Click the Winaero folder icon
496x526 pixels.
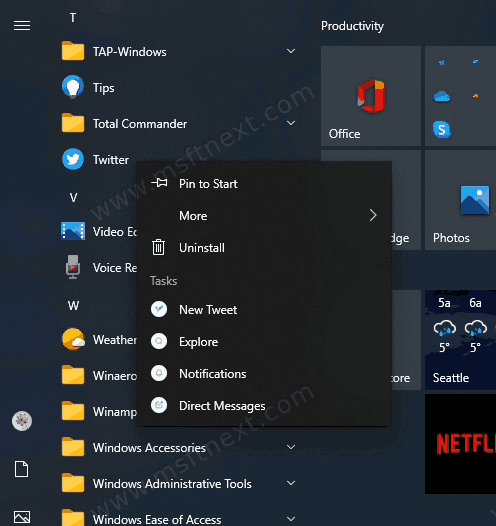pos(73,375)
